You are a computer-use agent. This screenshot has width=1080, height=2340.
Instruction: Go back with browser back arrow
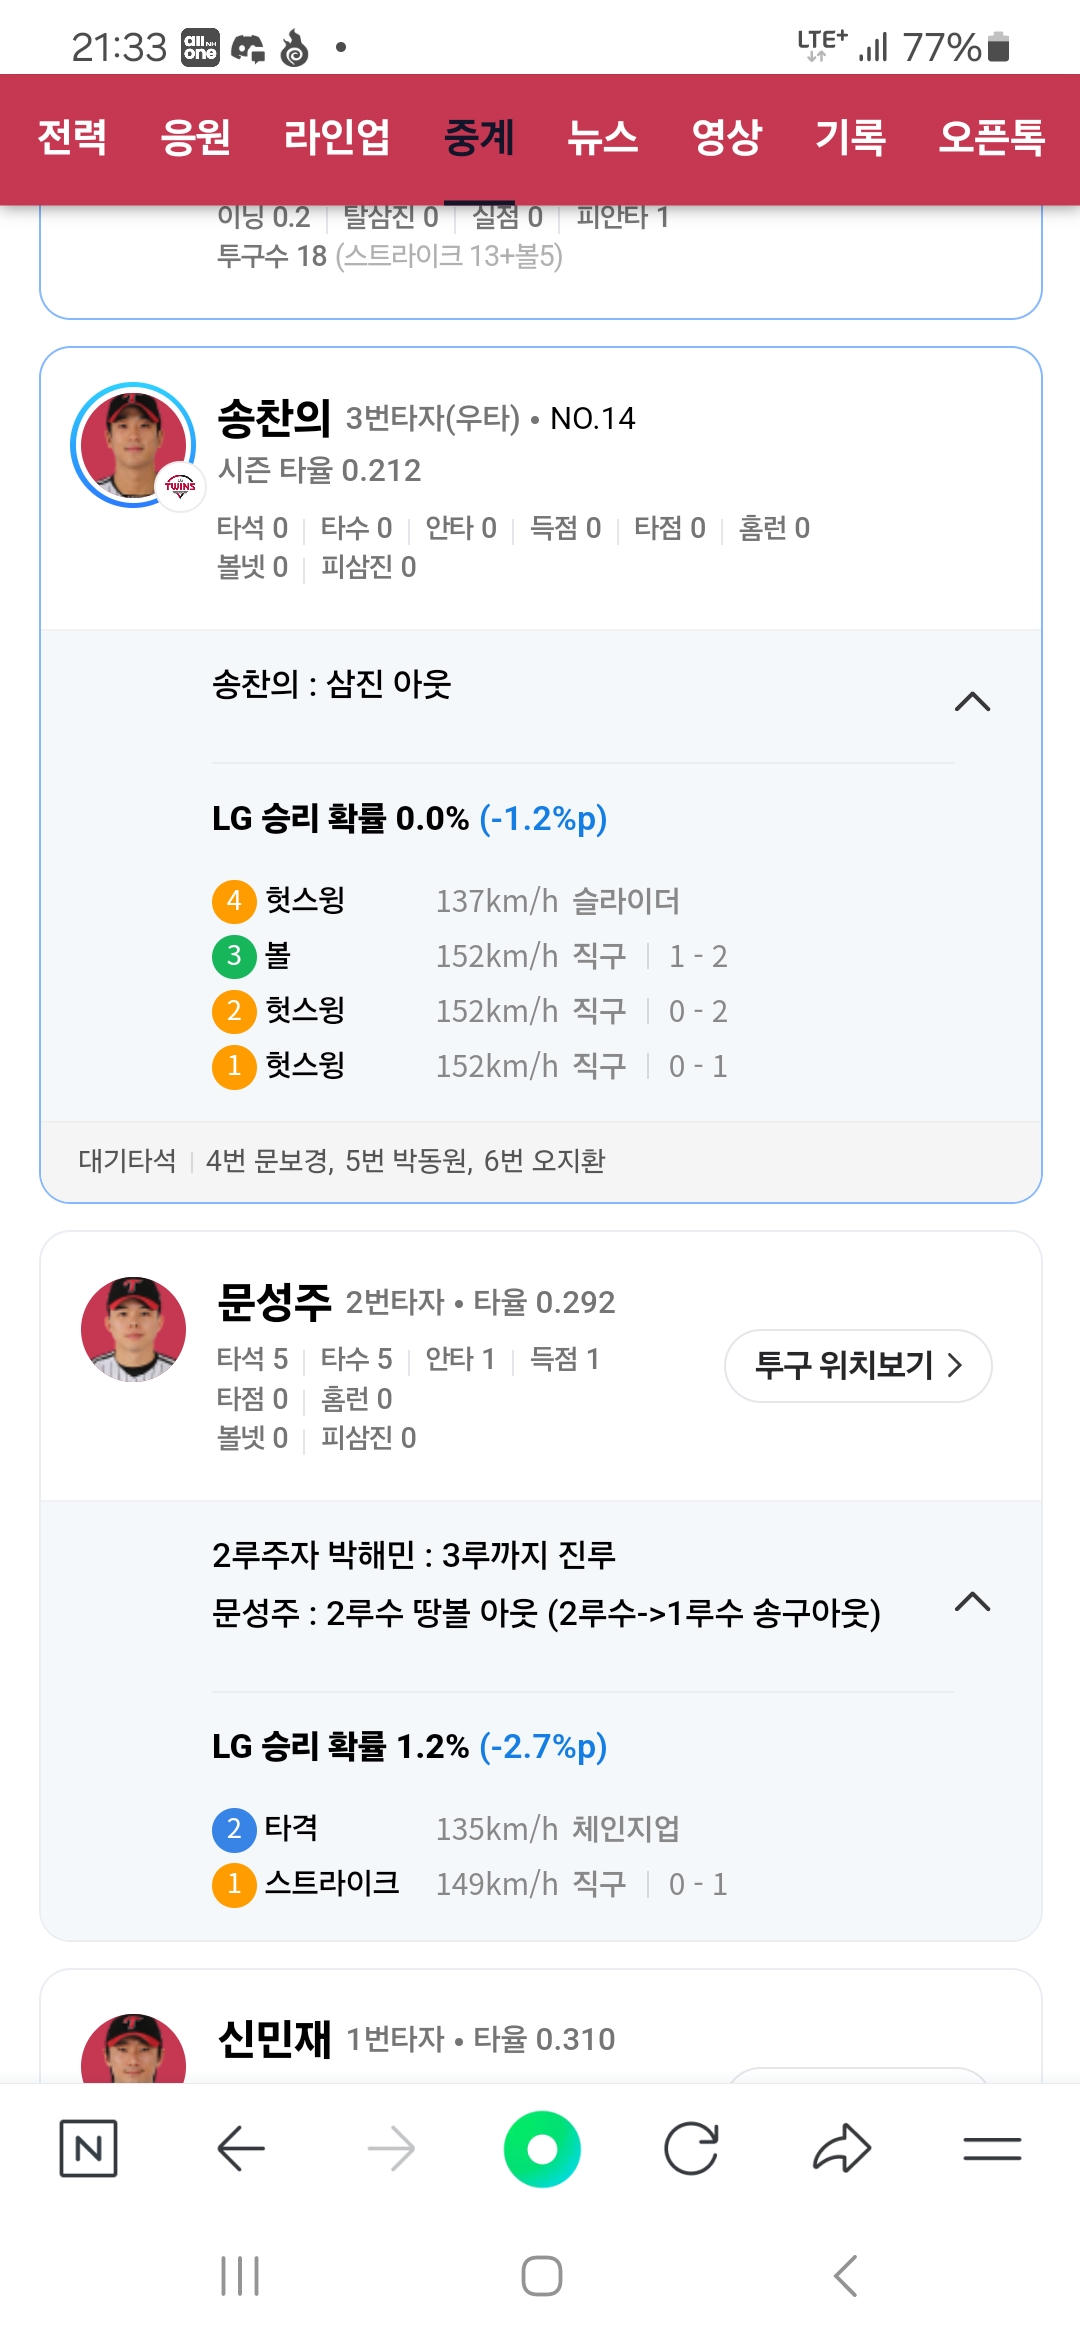(241, 2148)
